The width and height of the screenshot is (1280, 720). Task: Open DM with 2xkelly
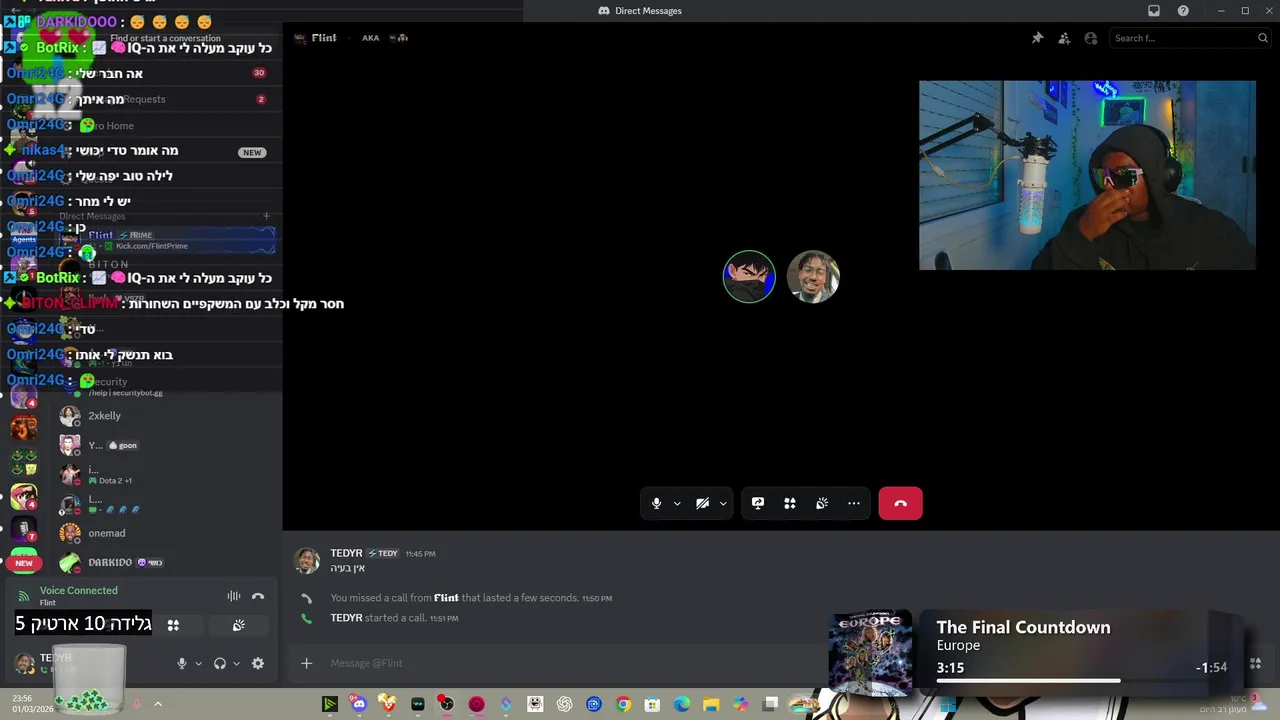[165, 416]
